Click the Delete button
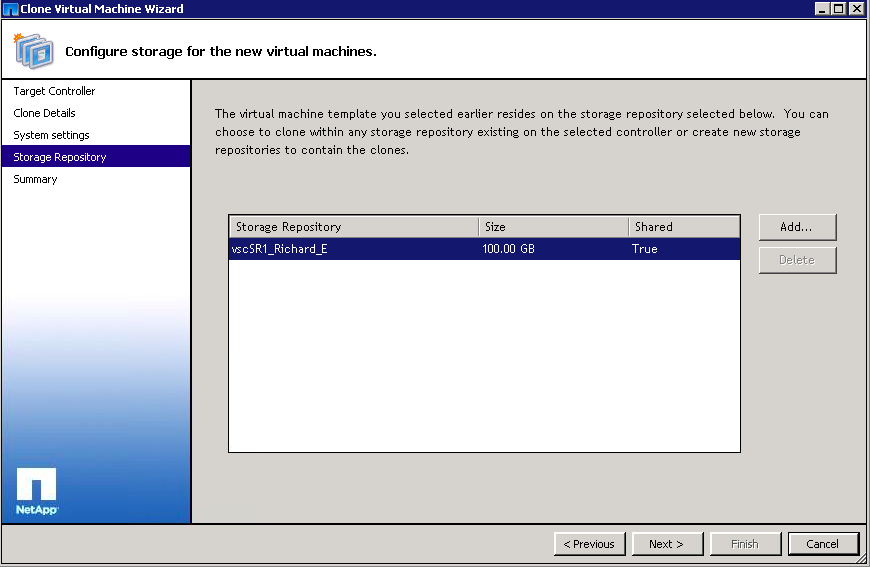The height and width of the screenshot is (567, 870). tap(797, 260)
